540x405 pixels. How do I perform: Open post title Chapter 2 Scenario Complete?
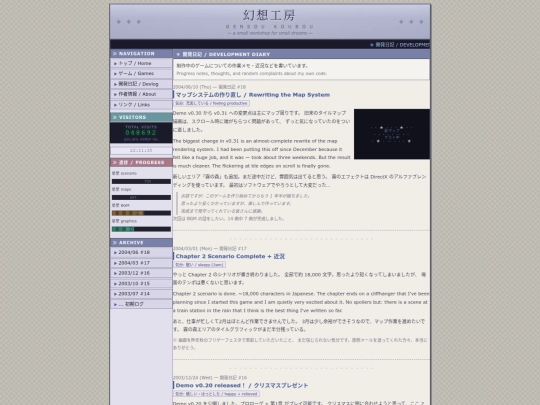pyautogui.click(x=230, y=256)
